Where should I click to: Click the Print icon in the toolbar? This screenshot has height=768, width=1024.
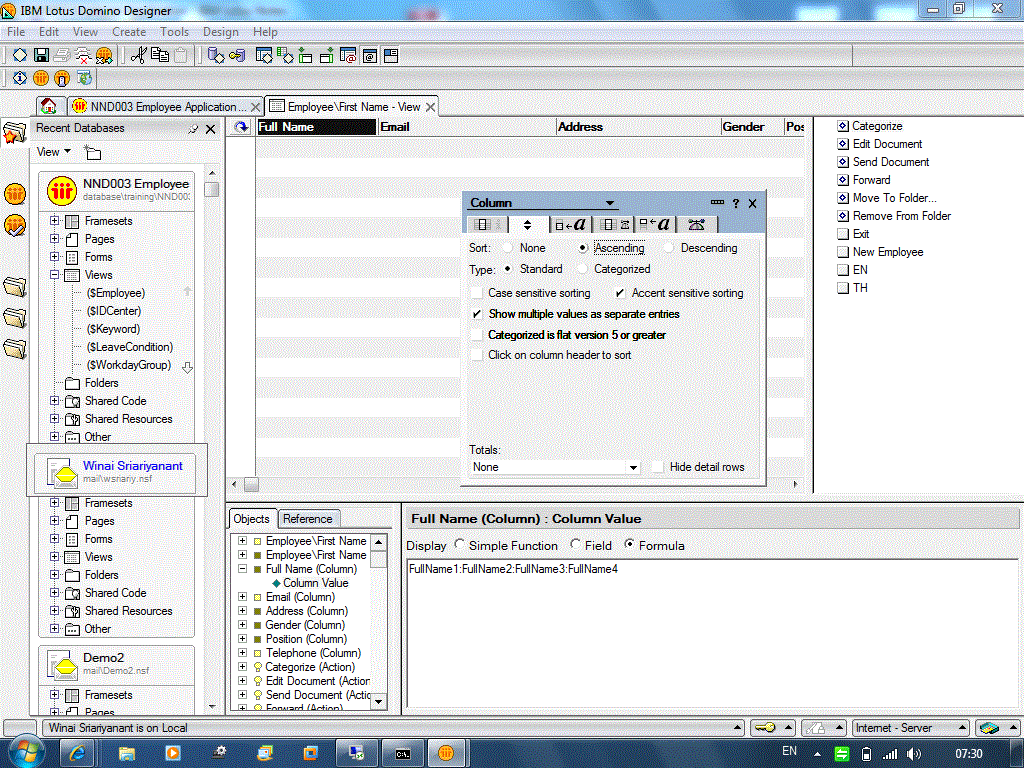pos(62,56)
